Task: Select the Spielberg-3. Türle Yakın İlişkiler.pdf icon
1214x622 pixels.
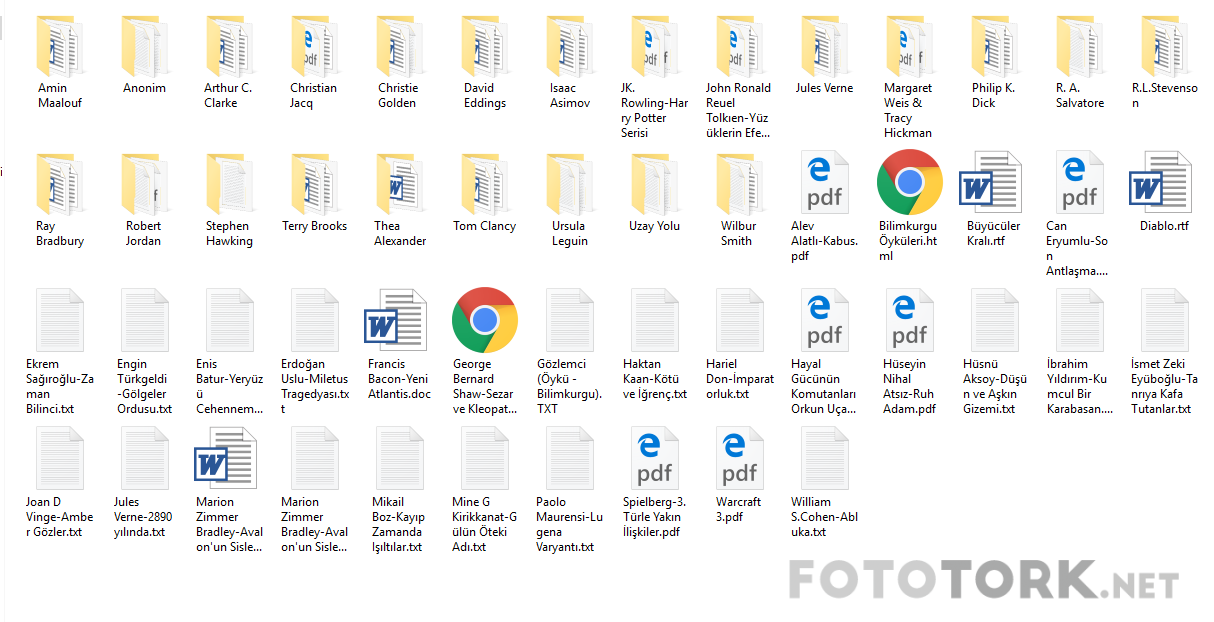Action: point(655,458)
